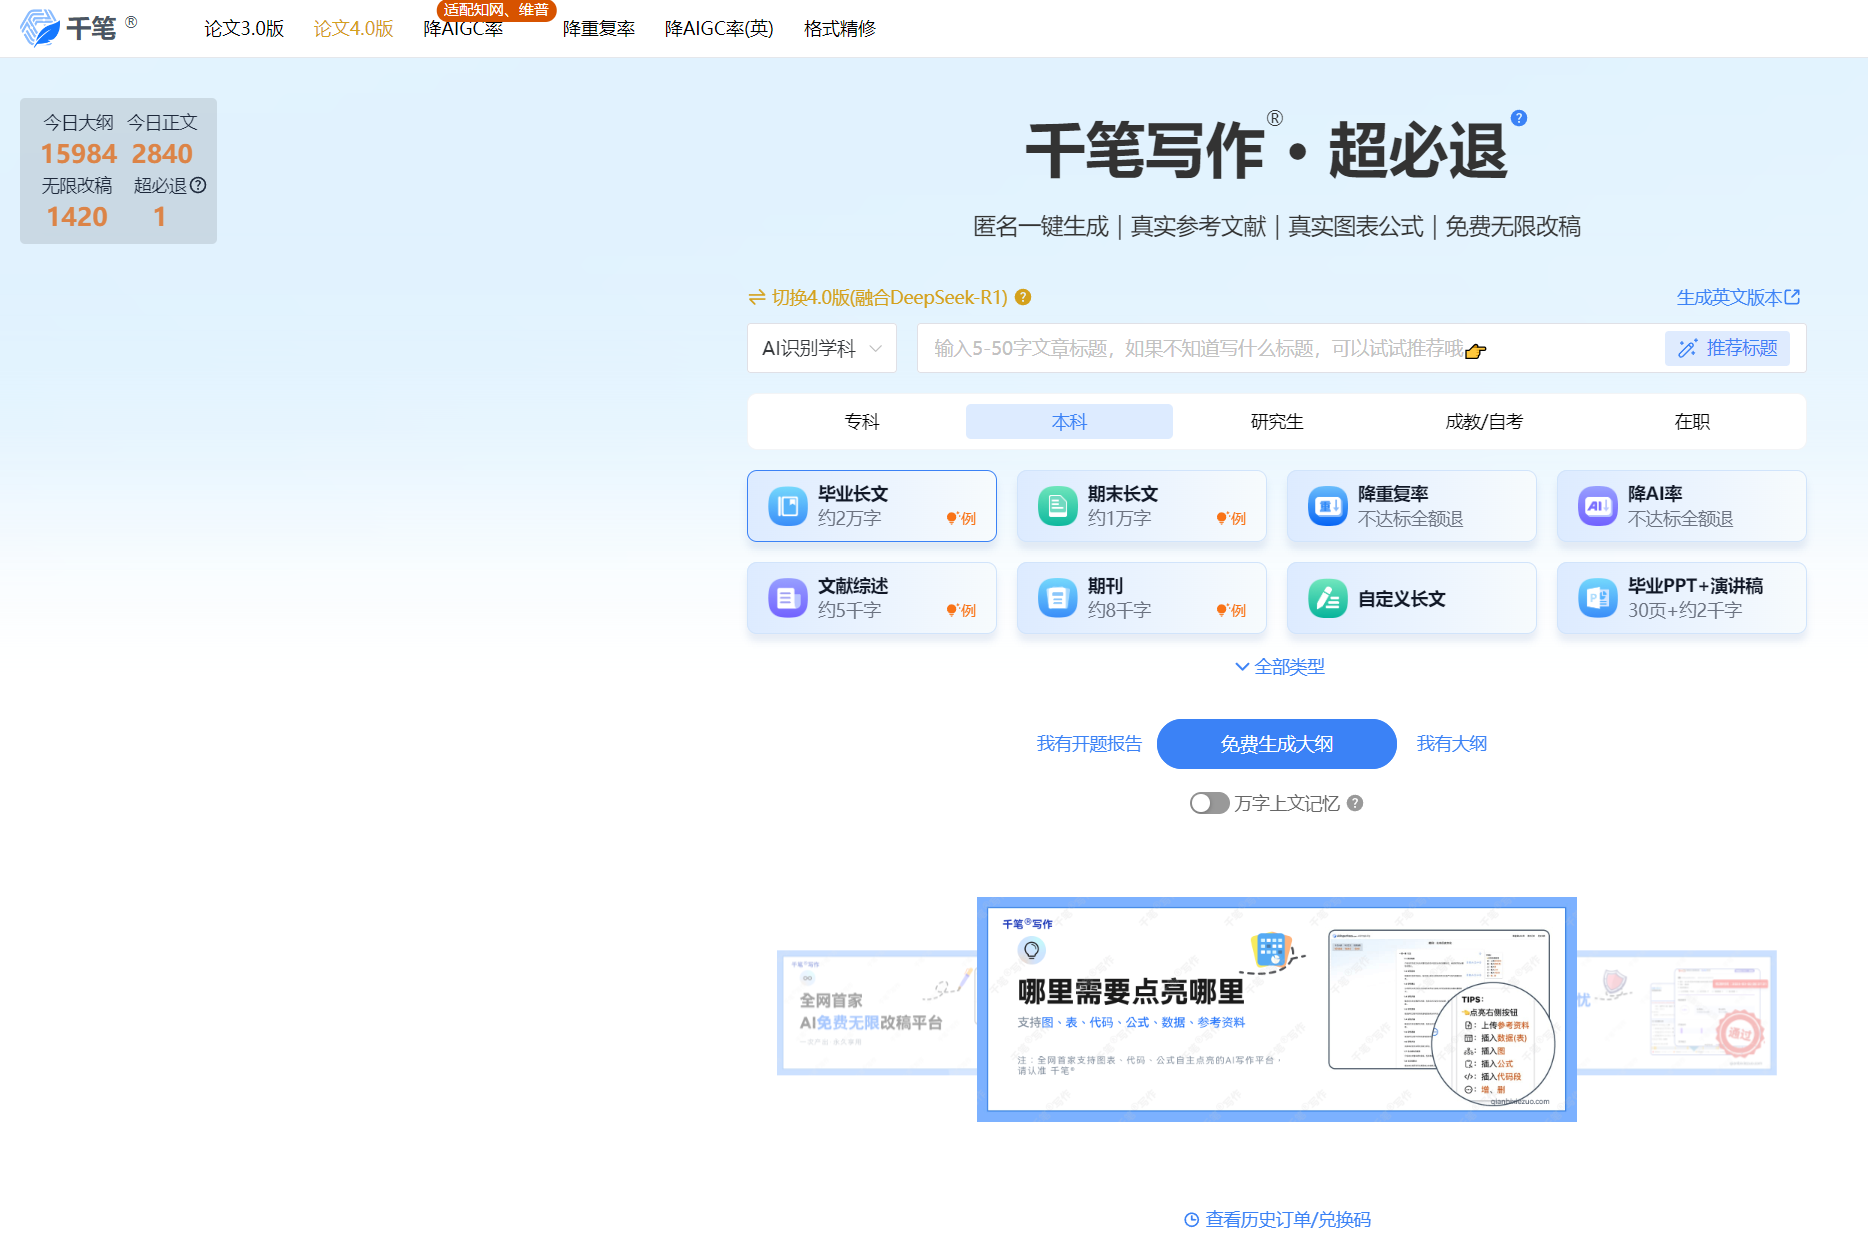Click the article title input field

(1290, 348)
